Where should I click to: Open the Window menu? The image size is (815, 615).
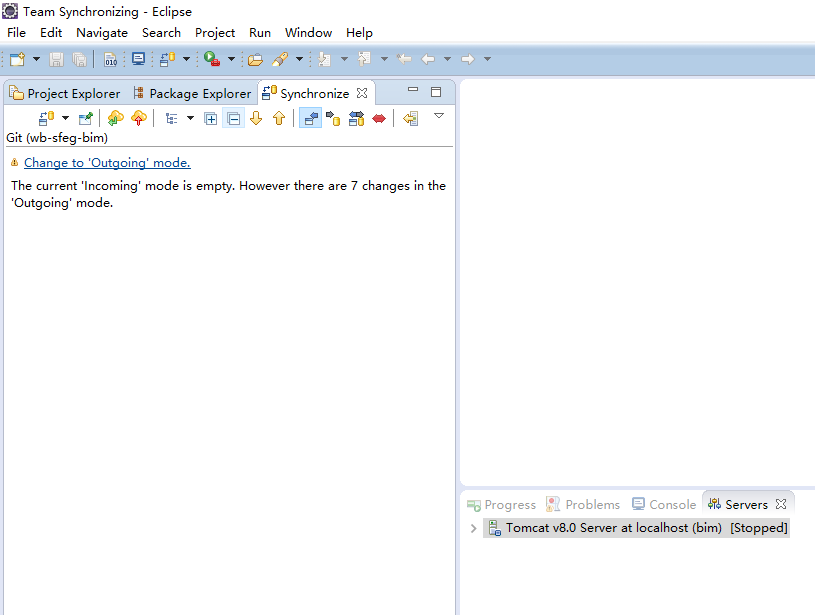(309, 33)
